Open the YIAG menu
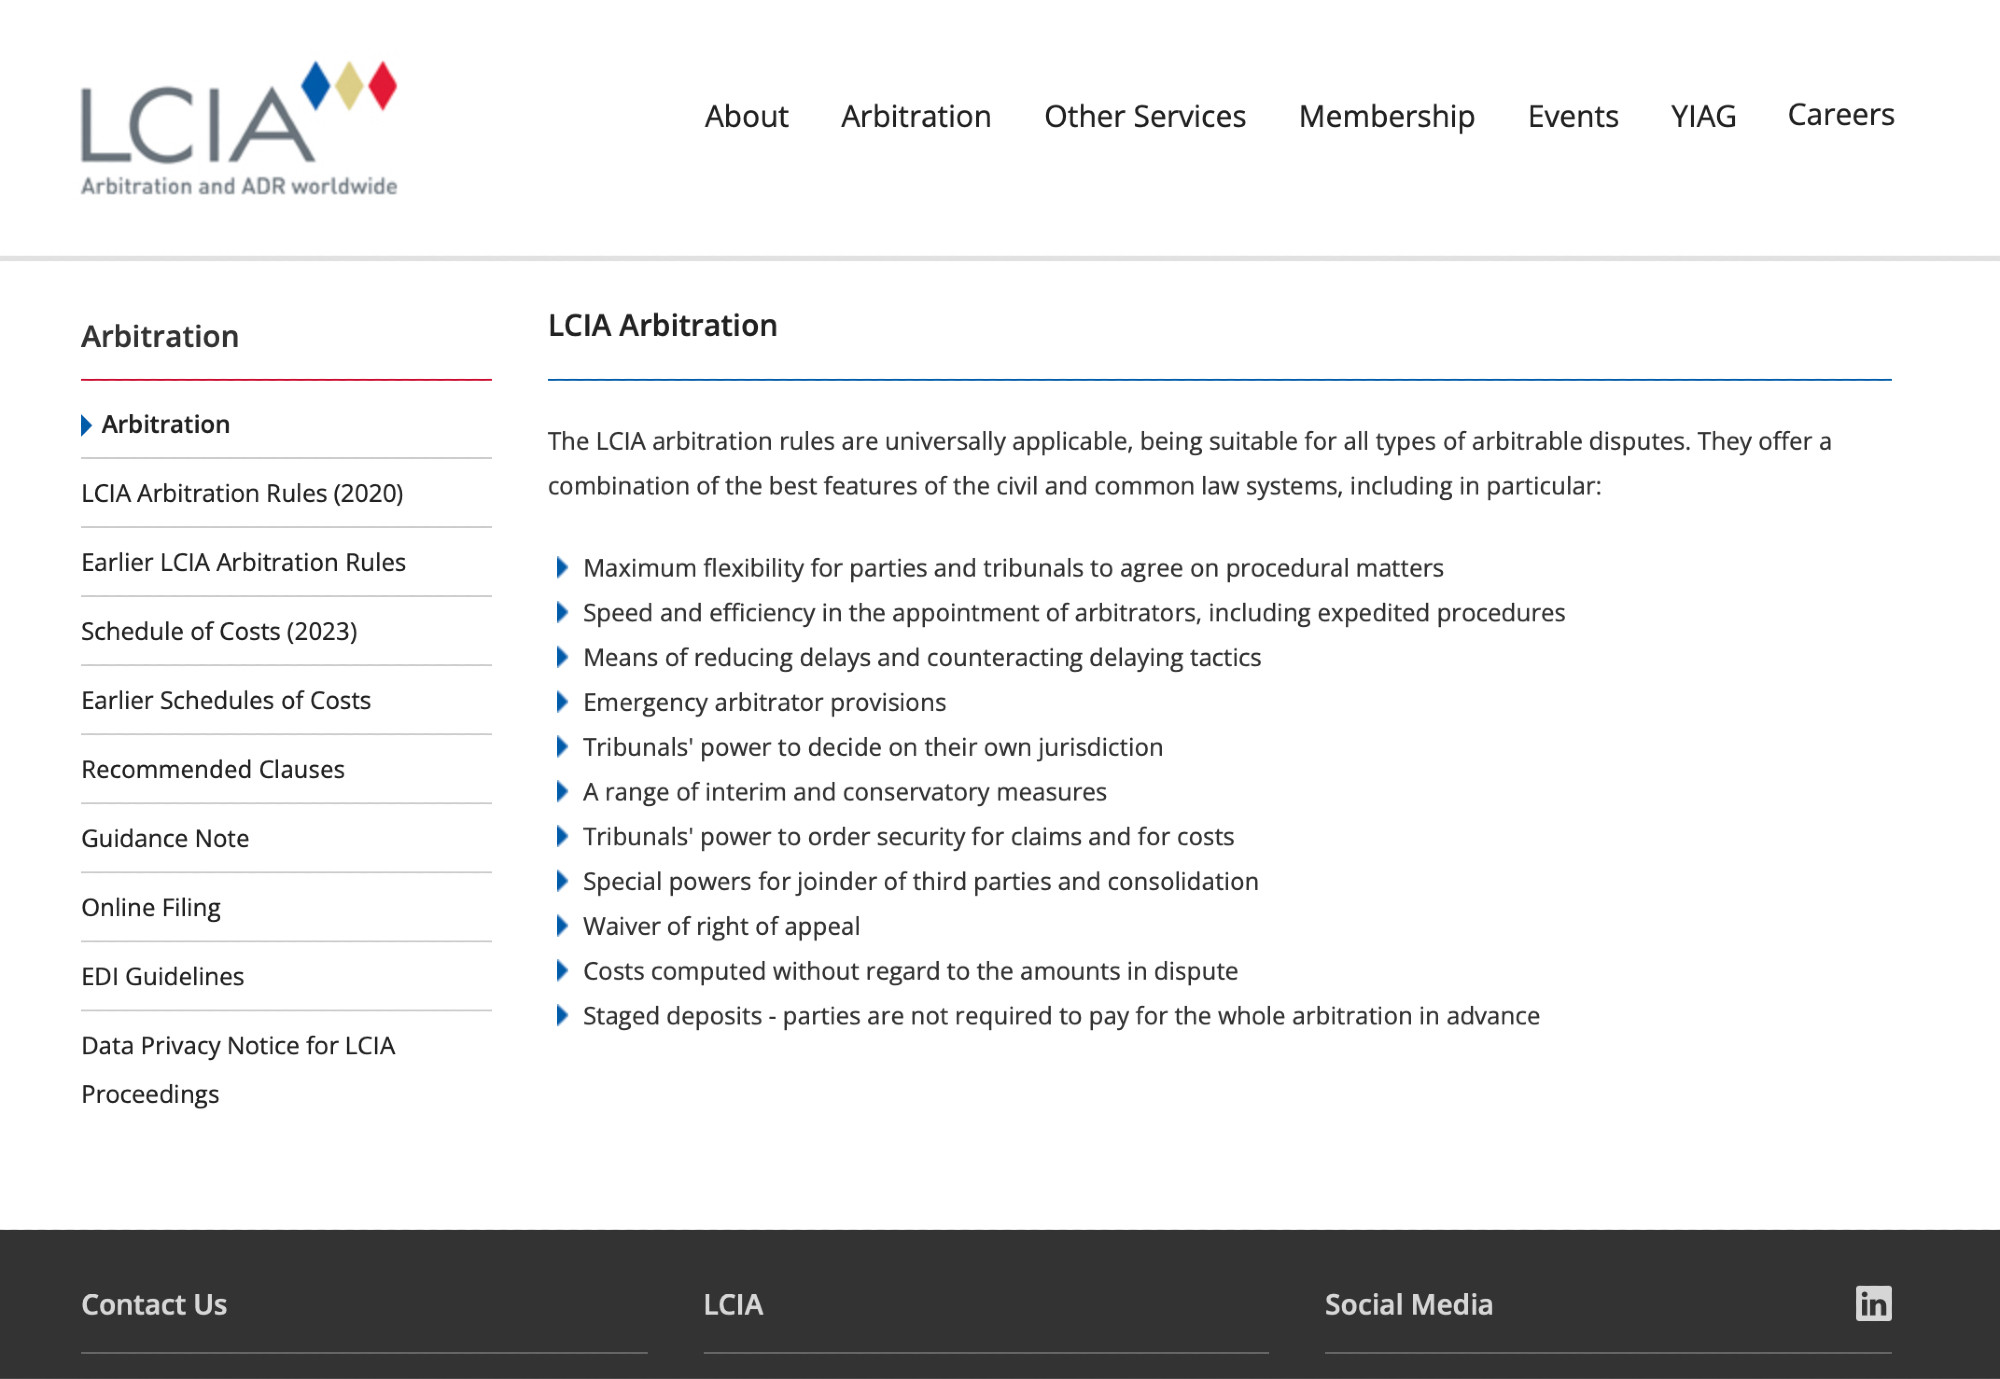The width and height of the screenshot is (2000, 1379). (x=1703, y=116)
